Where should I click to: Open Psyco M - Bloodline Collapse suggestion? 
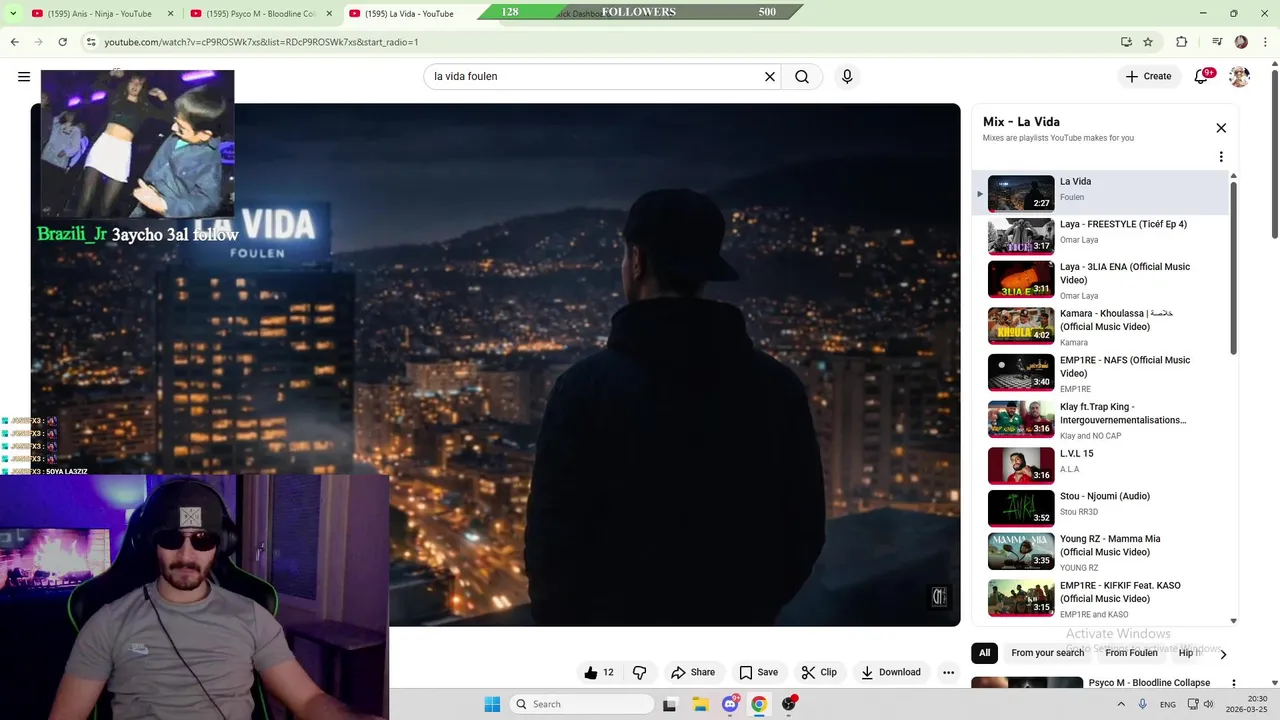(1149, 683)
